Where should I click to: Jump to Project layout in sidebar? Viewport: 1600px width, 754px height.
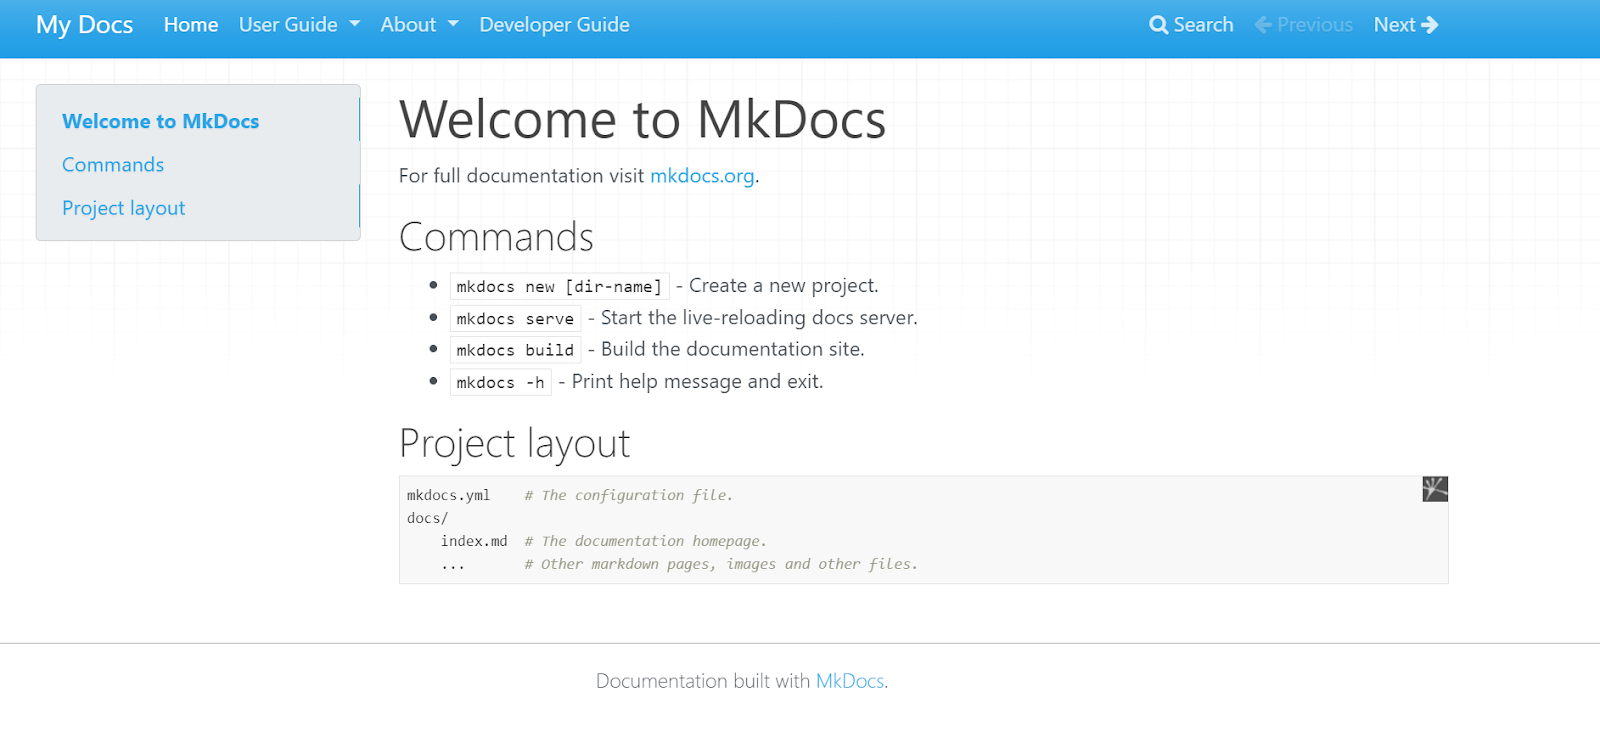point(124,208)
